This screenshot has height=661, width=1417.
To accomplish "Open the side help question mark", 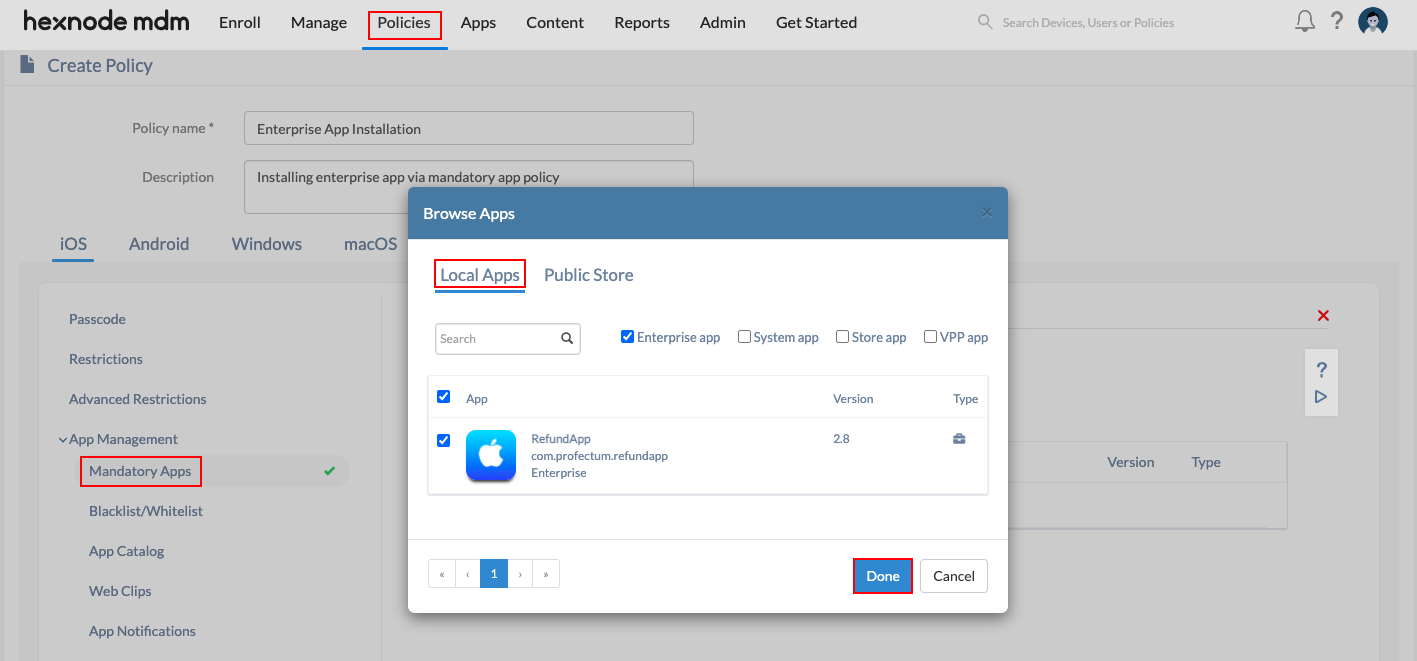I will click(1321, 369).
